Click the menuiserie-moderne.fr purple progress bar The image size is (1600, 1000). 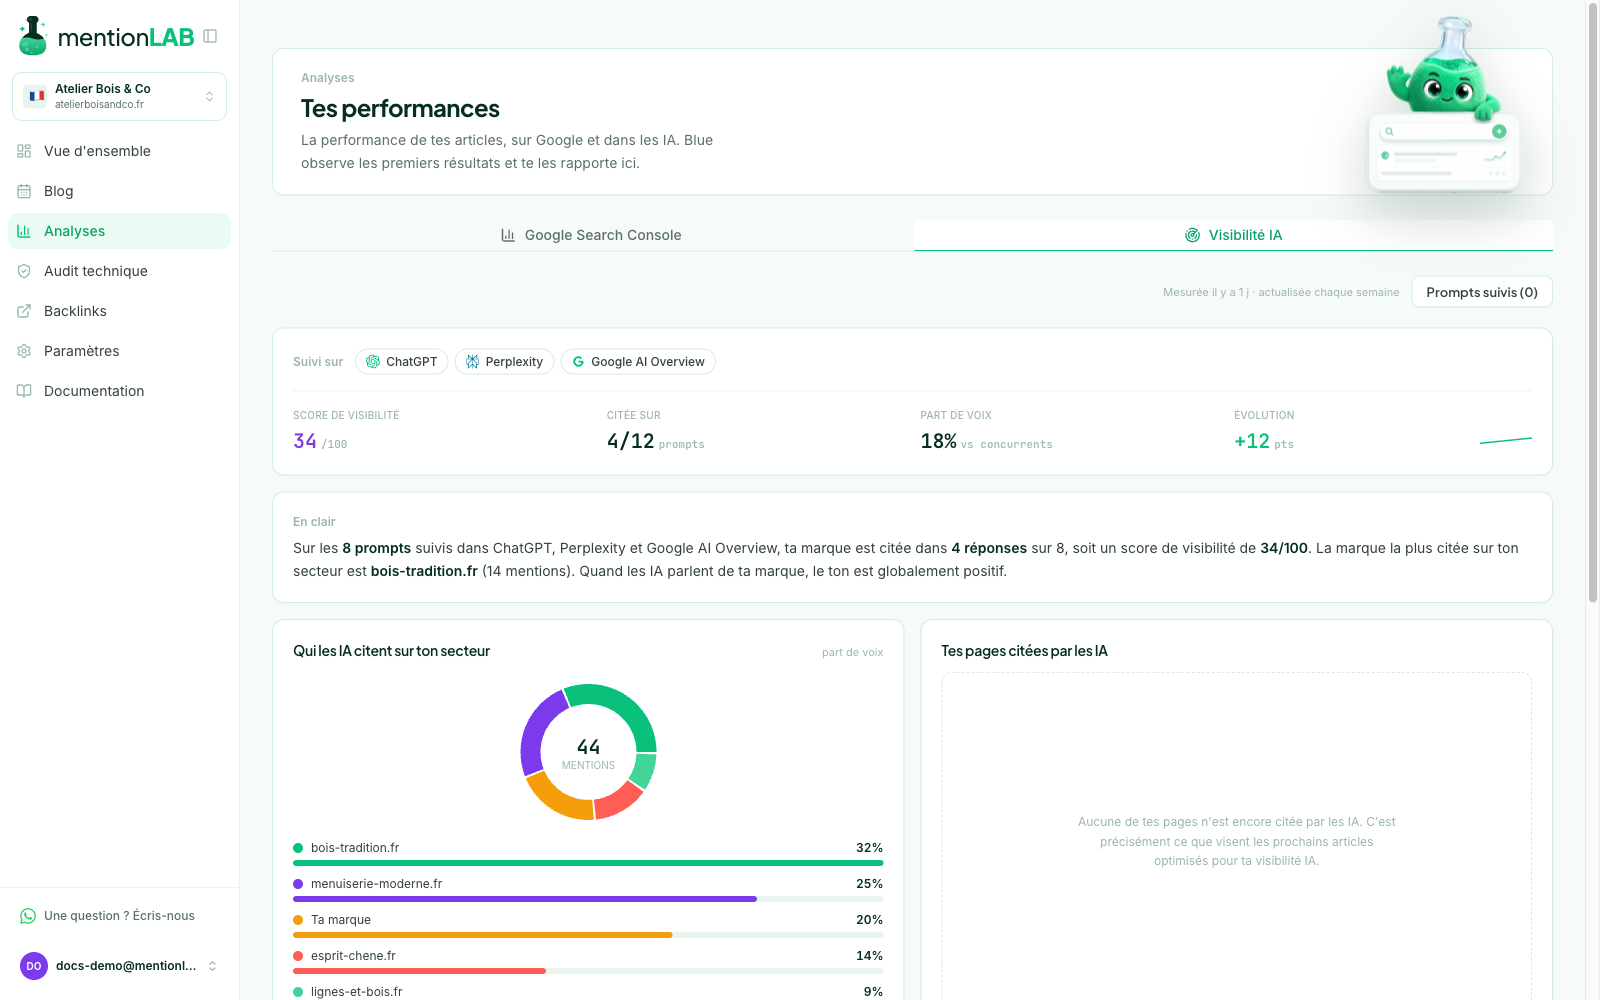(525, 899)
